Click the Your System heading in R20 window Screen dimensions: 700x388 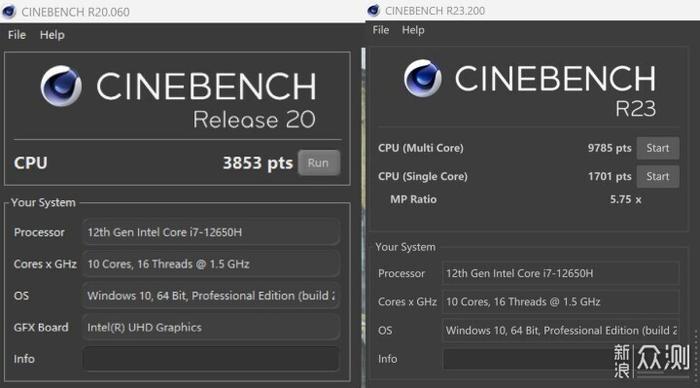(43, 203)
